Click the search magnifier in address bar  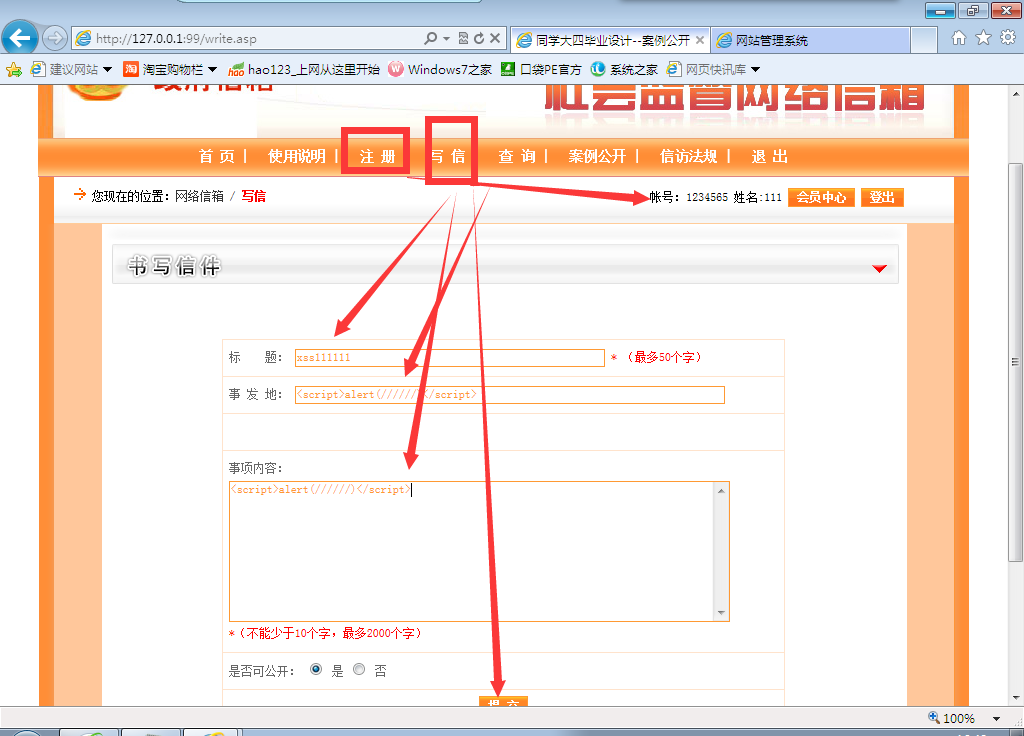pos(430,39)
